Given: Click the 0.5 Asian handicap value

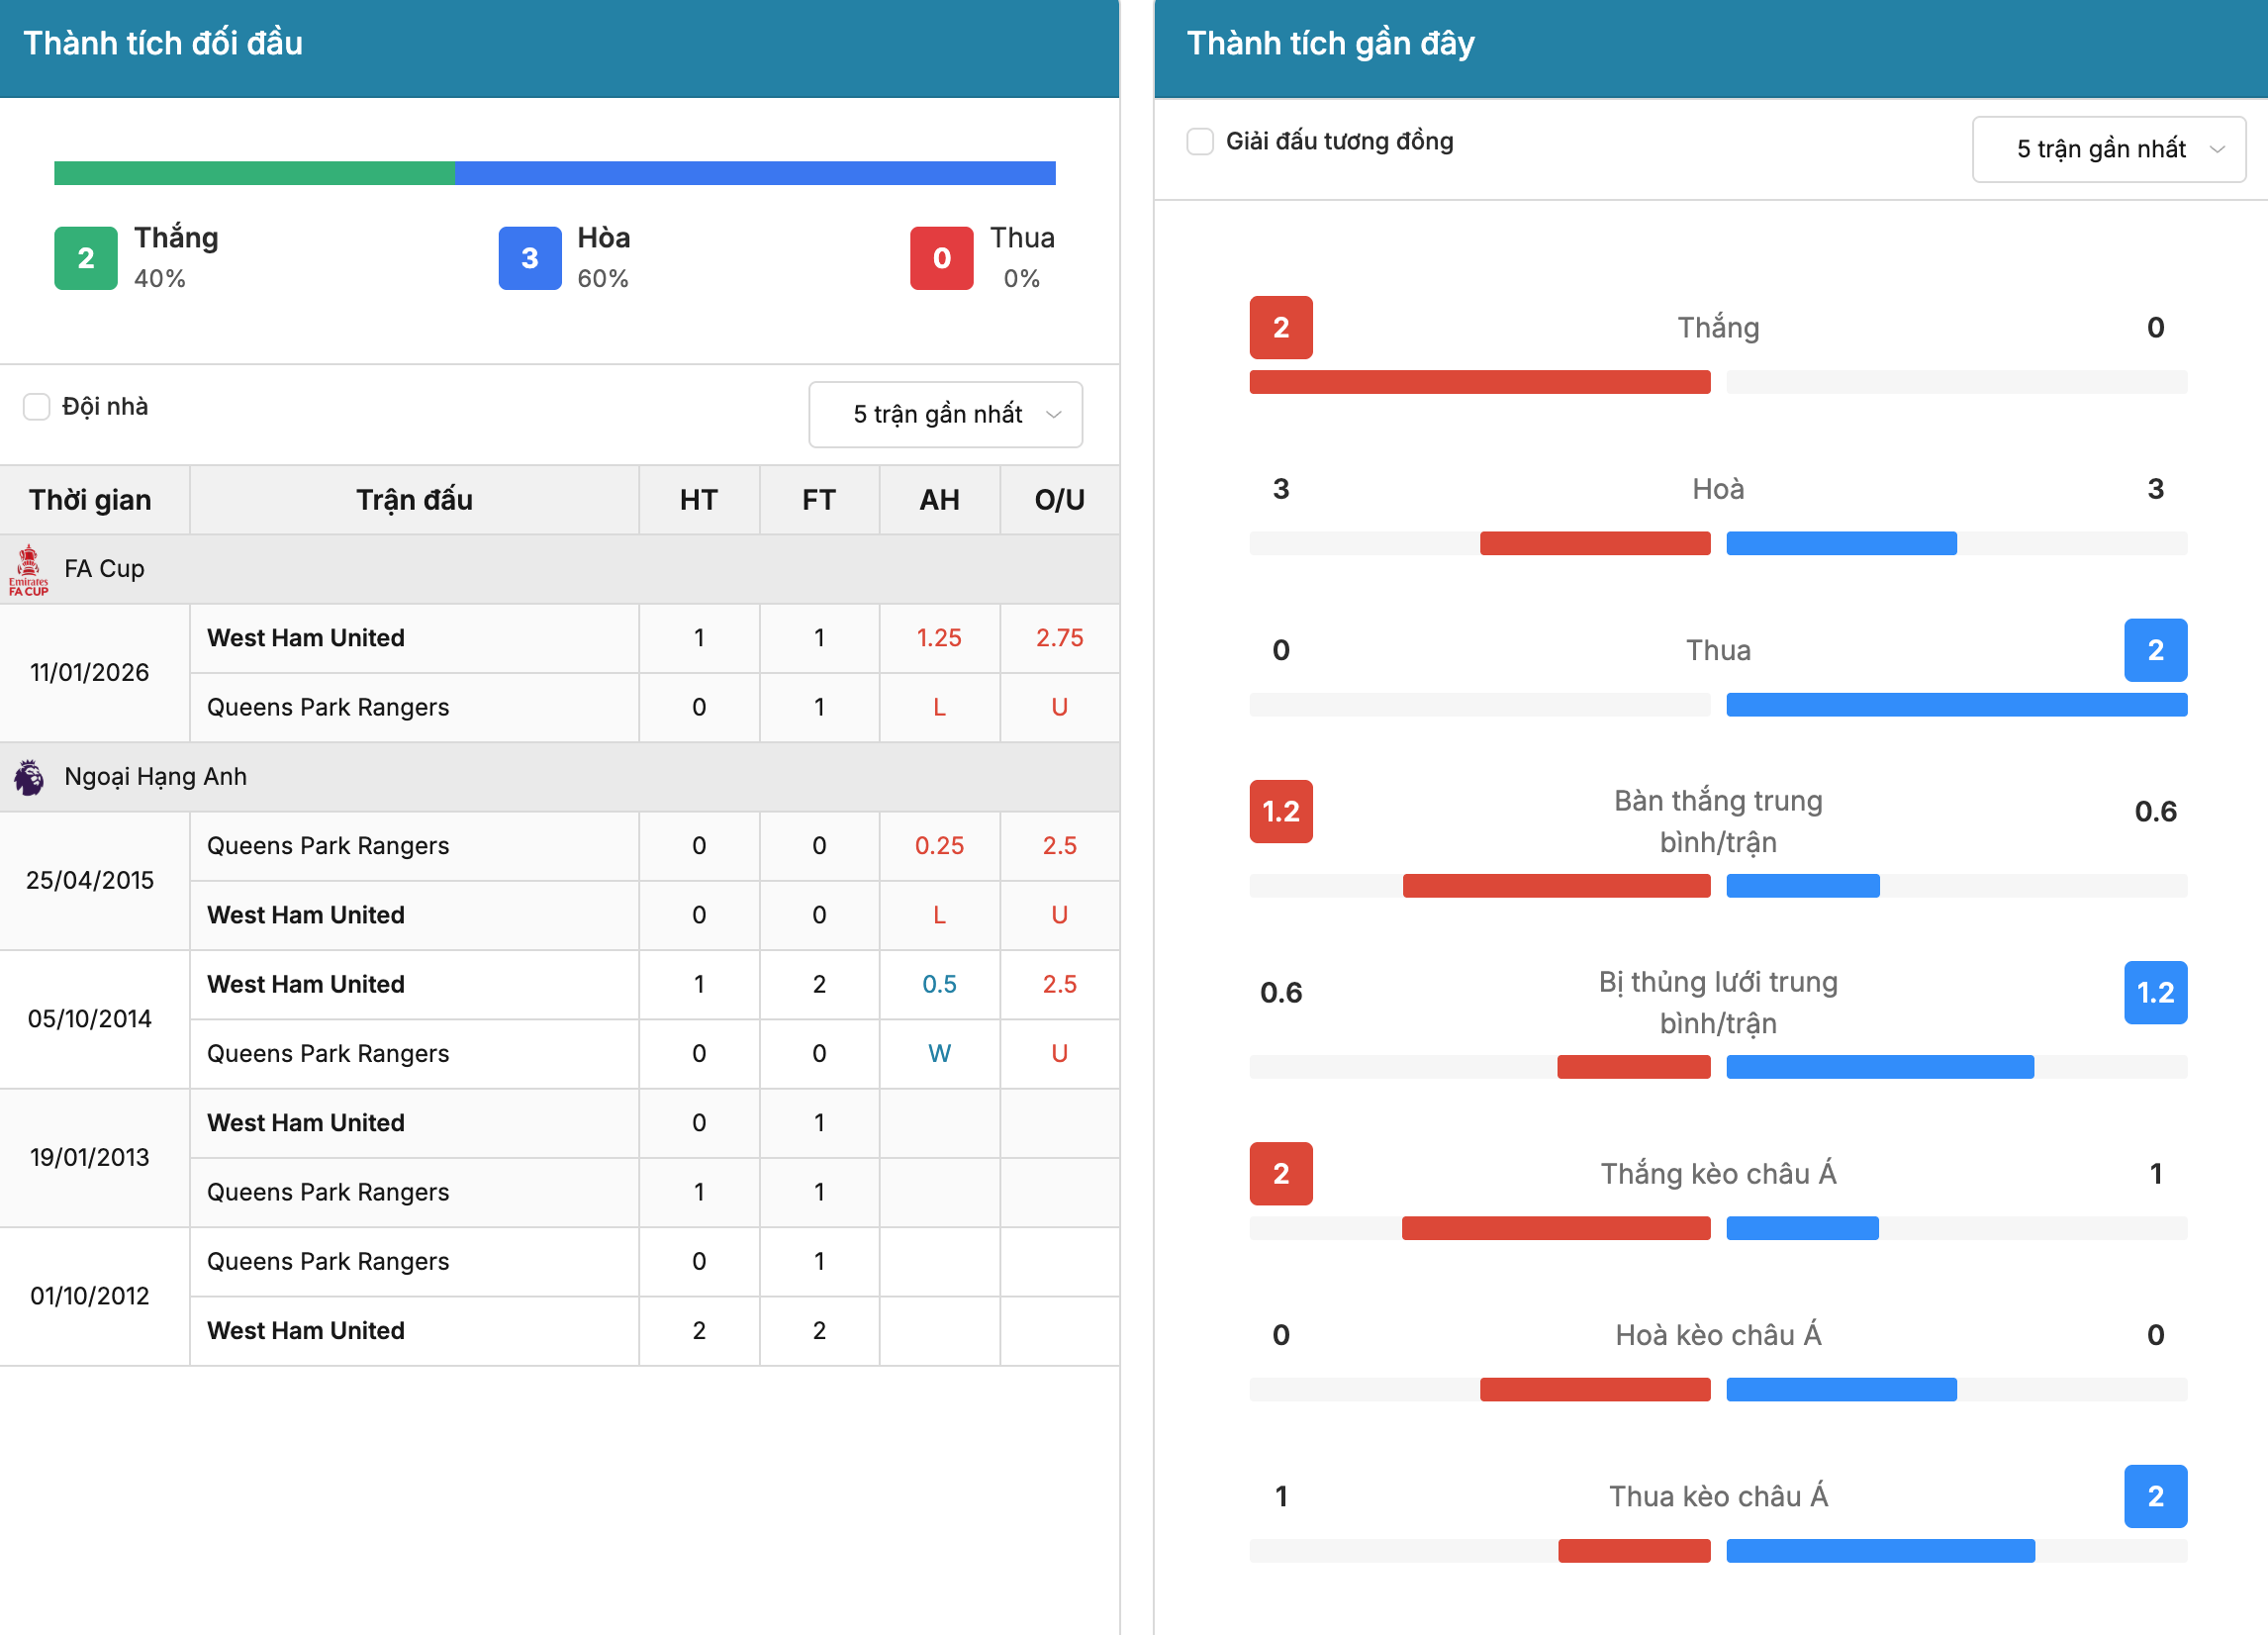Looking at the screenshot, I should coord(939,985).
